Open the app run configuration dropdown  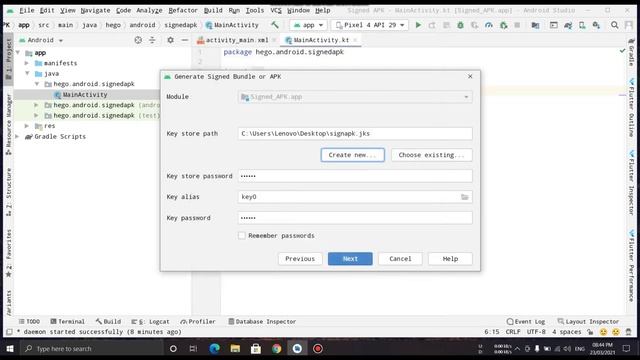(308, 25)
